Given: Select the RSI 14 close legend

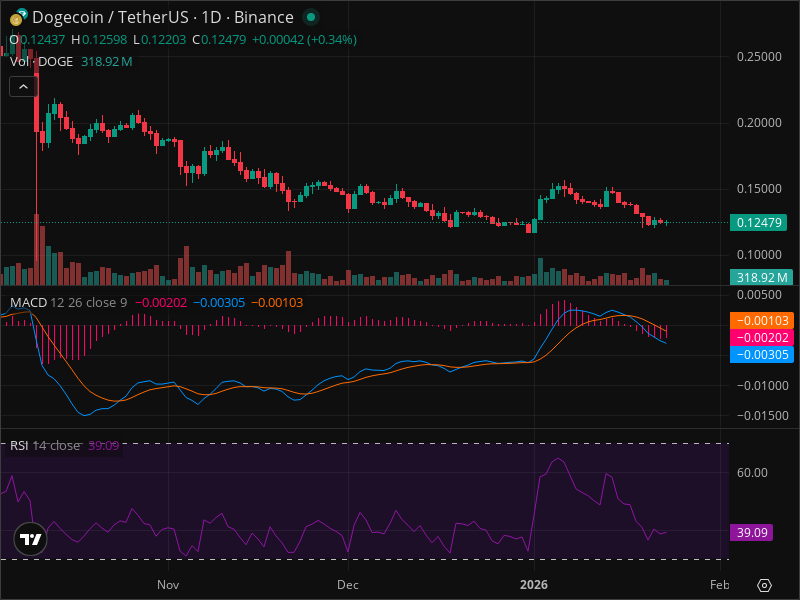Looking at the screenshot, I should click(45, 445).
